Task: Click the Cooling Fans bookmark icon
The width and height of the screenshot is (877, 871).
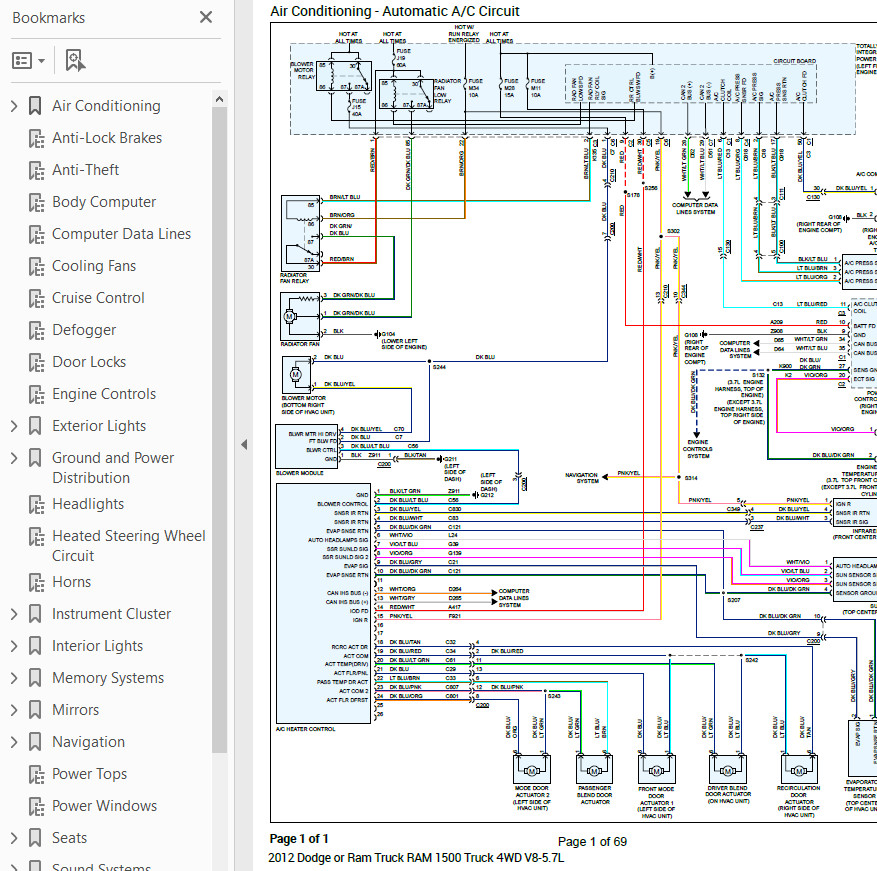Action: point(36,266)
